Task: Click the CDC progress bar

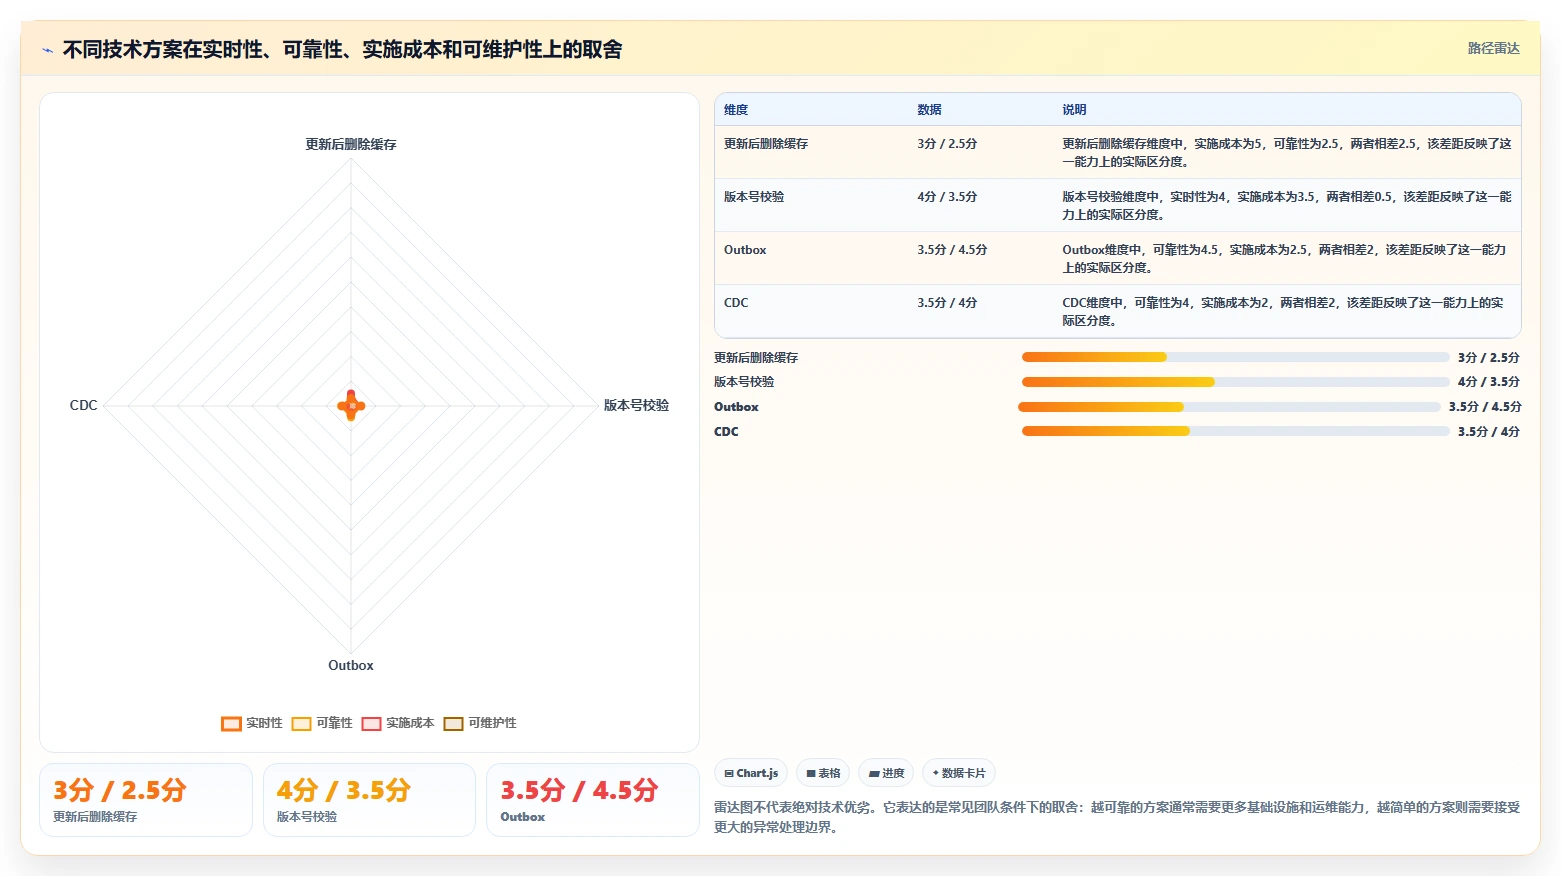Action: pos(1235,431)
